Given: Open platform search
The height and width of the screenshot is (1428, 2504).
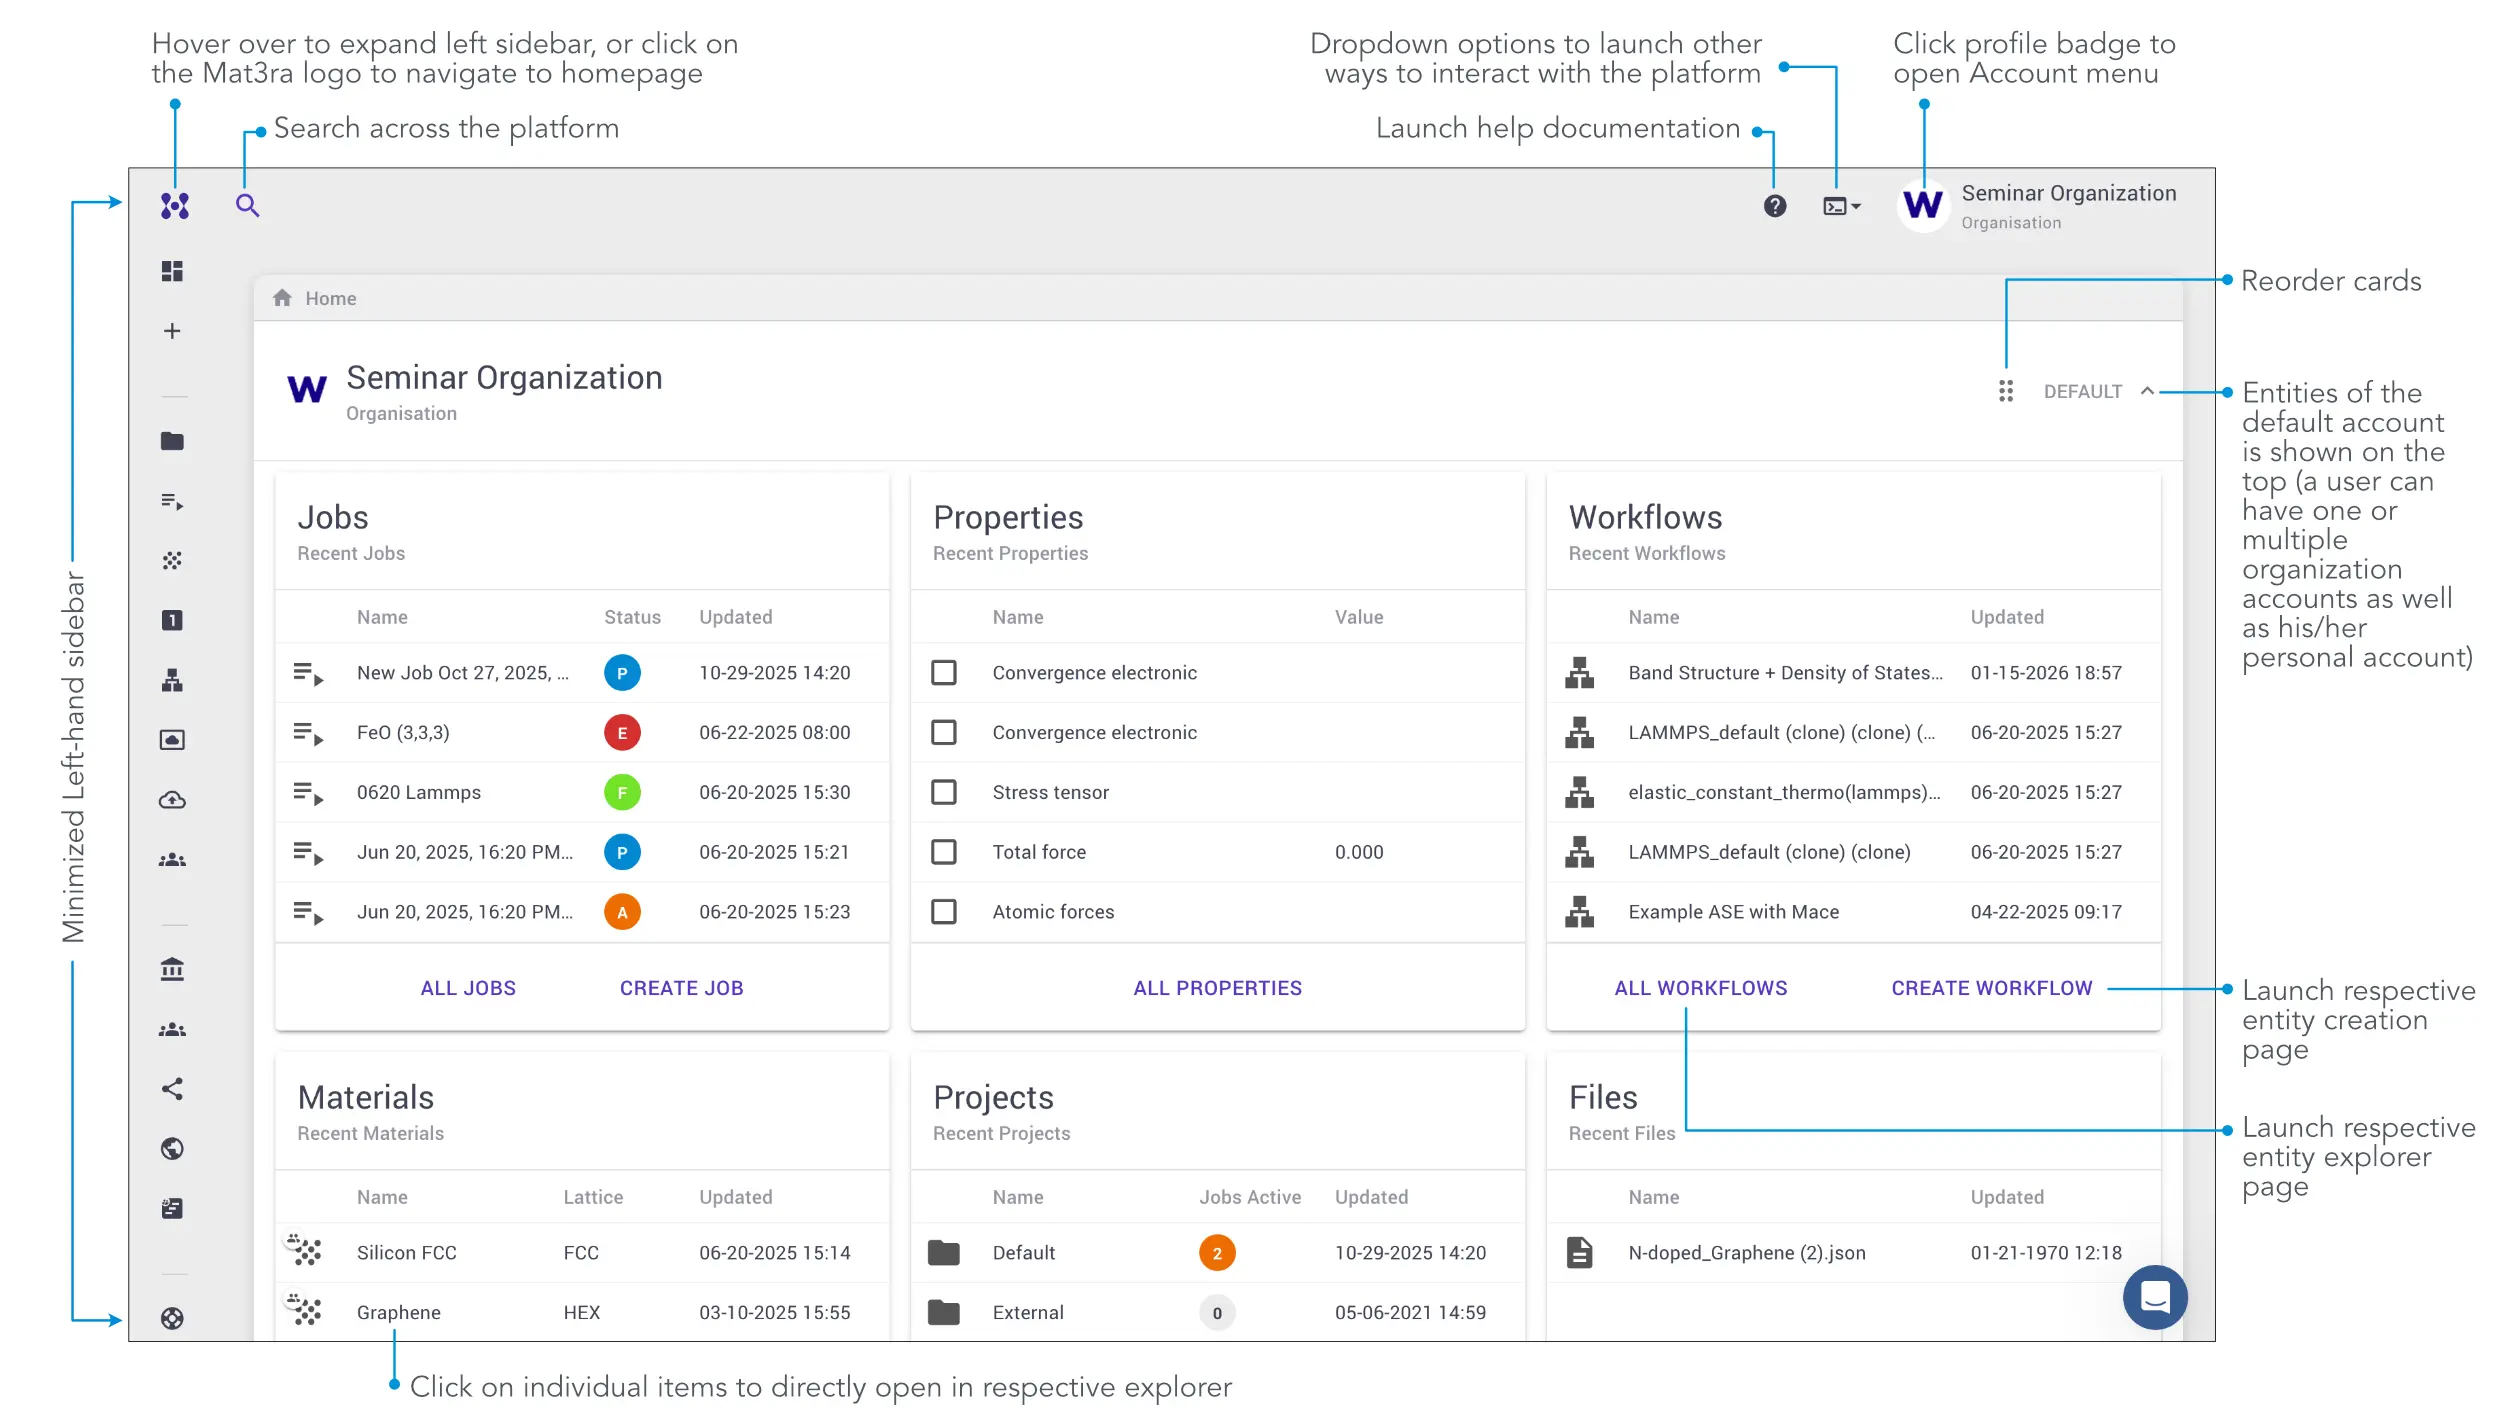Looking at the screenshot, I should [246, 204].
